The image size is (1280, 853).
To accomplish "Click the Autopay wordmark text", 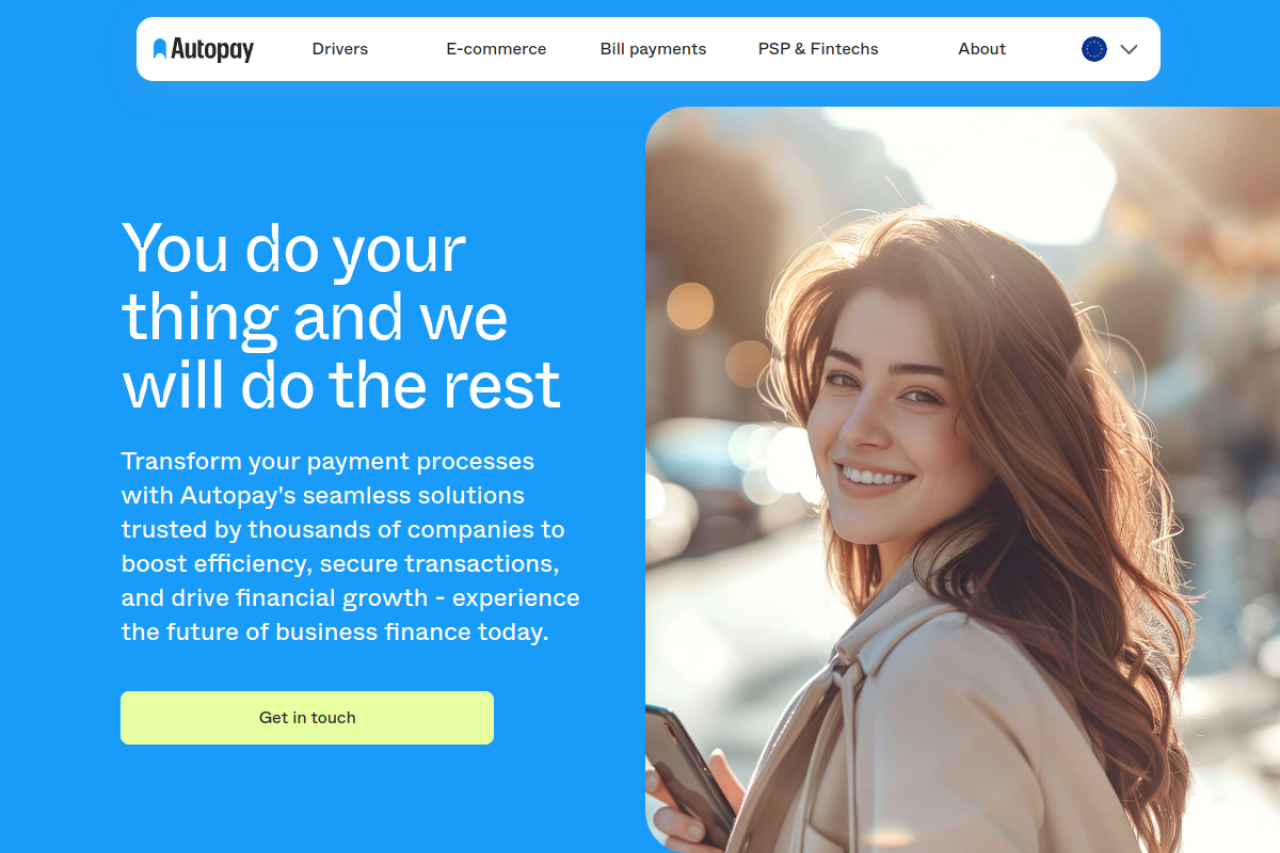I will point(212,49).
